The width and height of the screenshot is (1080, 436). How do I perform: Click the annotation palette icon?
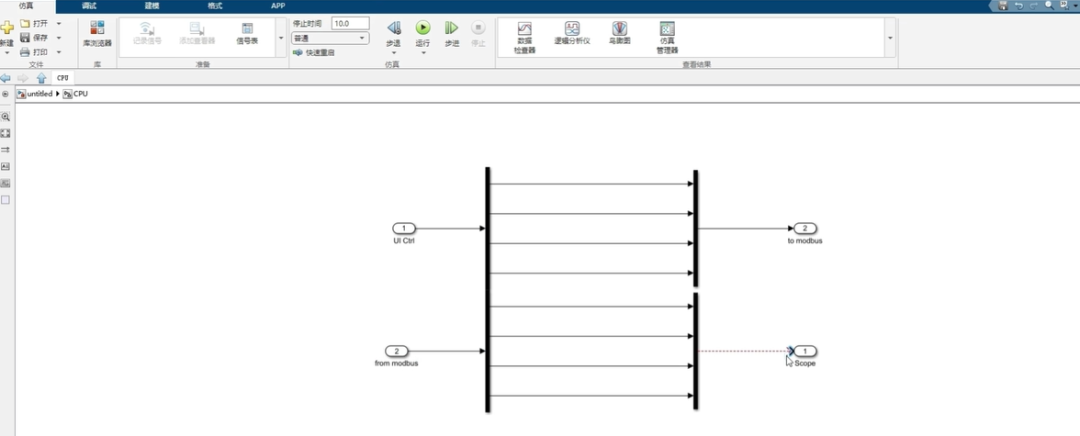click(x=6, y=166)
